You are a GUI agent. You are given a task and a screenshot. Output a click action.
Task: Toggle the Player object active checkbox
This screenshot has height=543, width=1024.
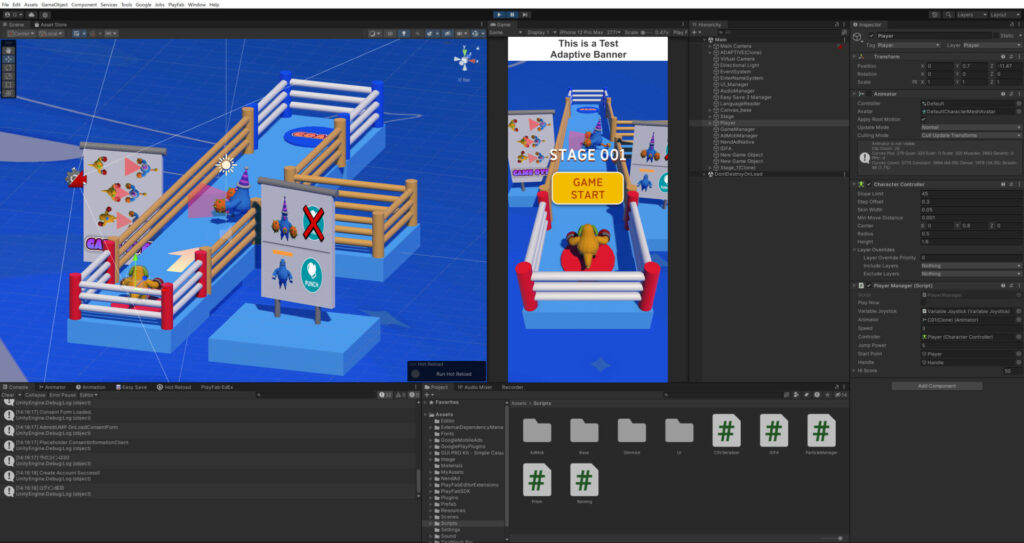(871, 36)
